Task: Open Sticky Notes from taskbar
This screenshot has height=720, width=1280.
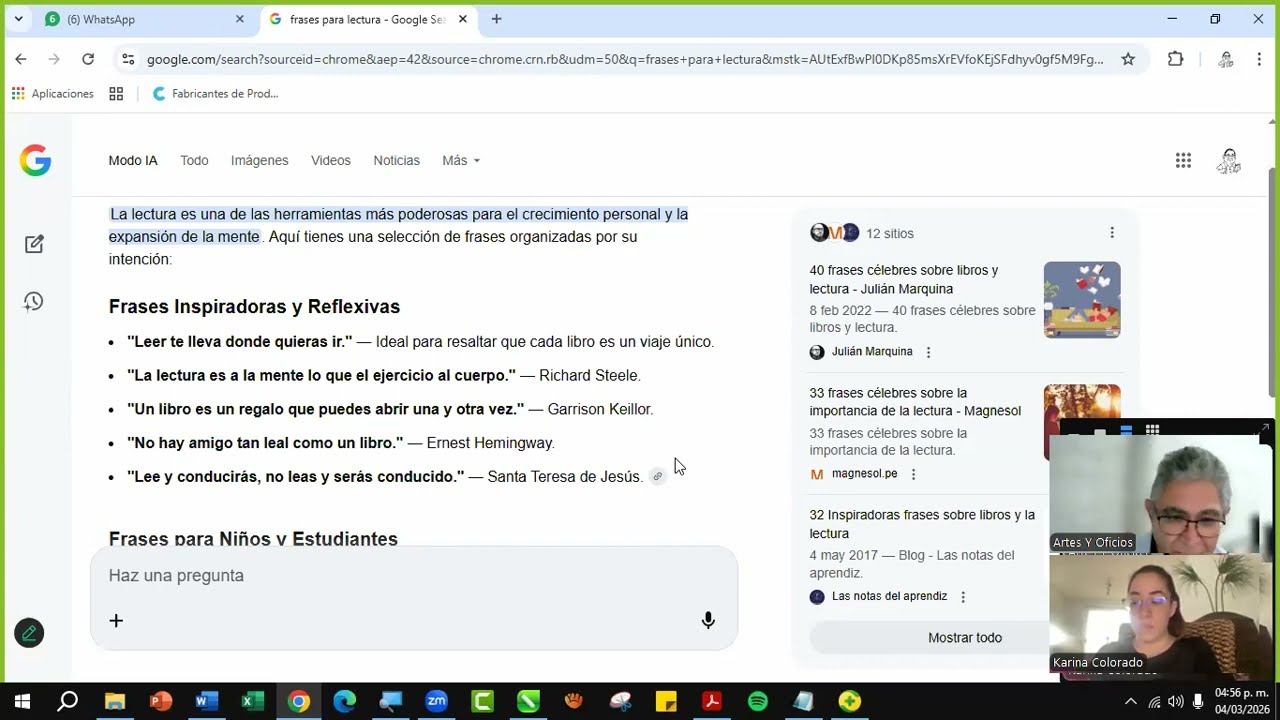Action: (666, 701)
